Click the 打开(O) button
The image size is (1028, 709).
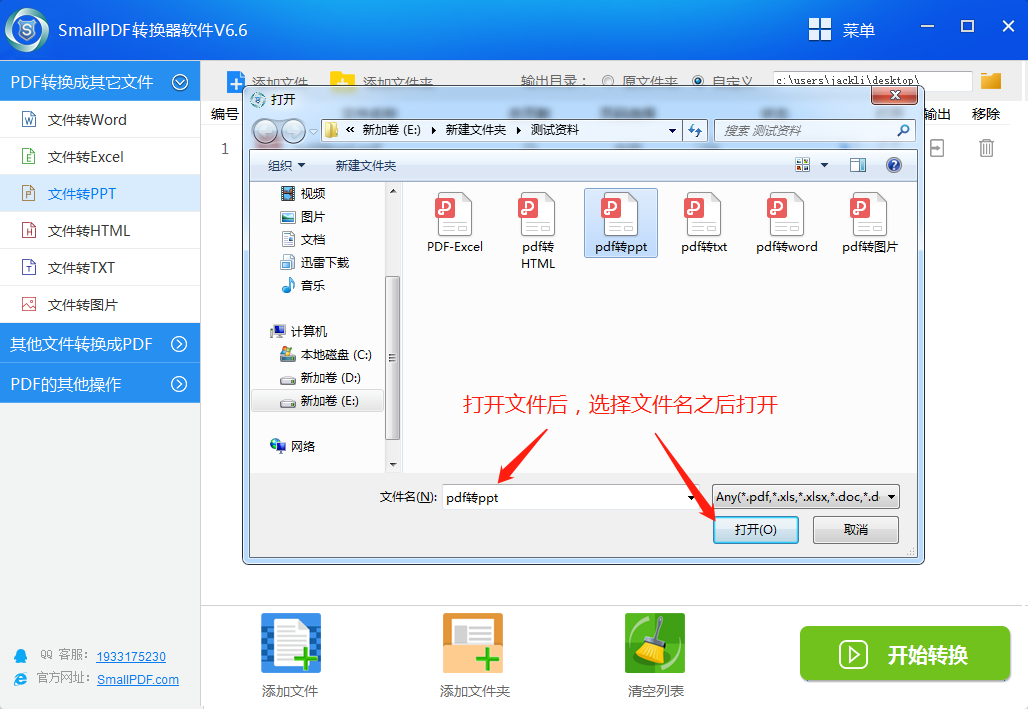[755, 530]
